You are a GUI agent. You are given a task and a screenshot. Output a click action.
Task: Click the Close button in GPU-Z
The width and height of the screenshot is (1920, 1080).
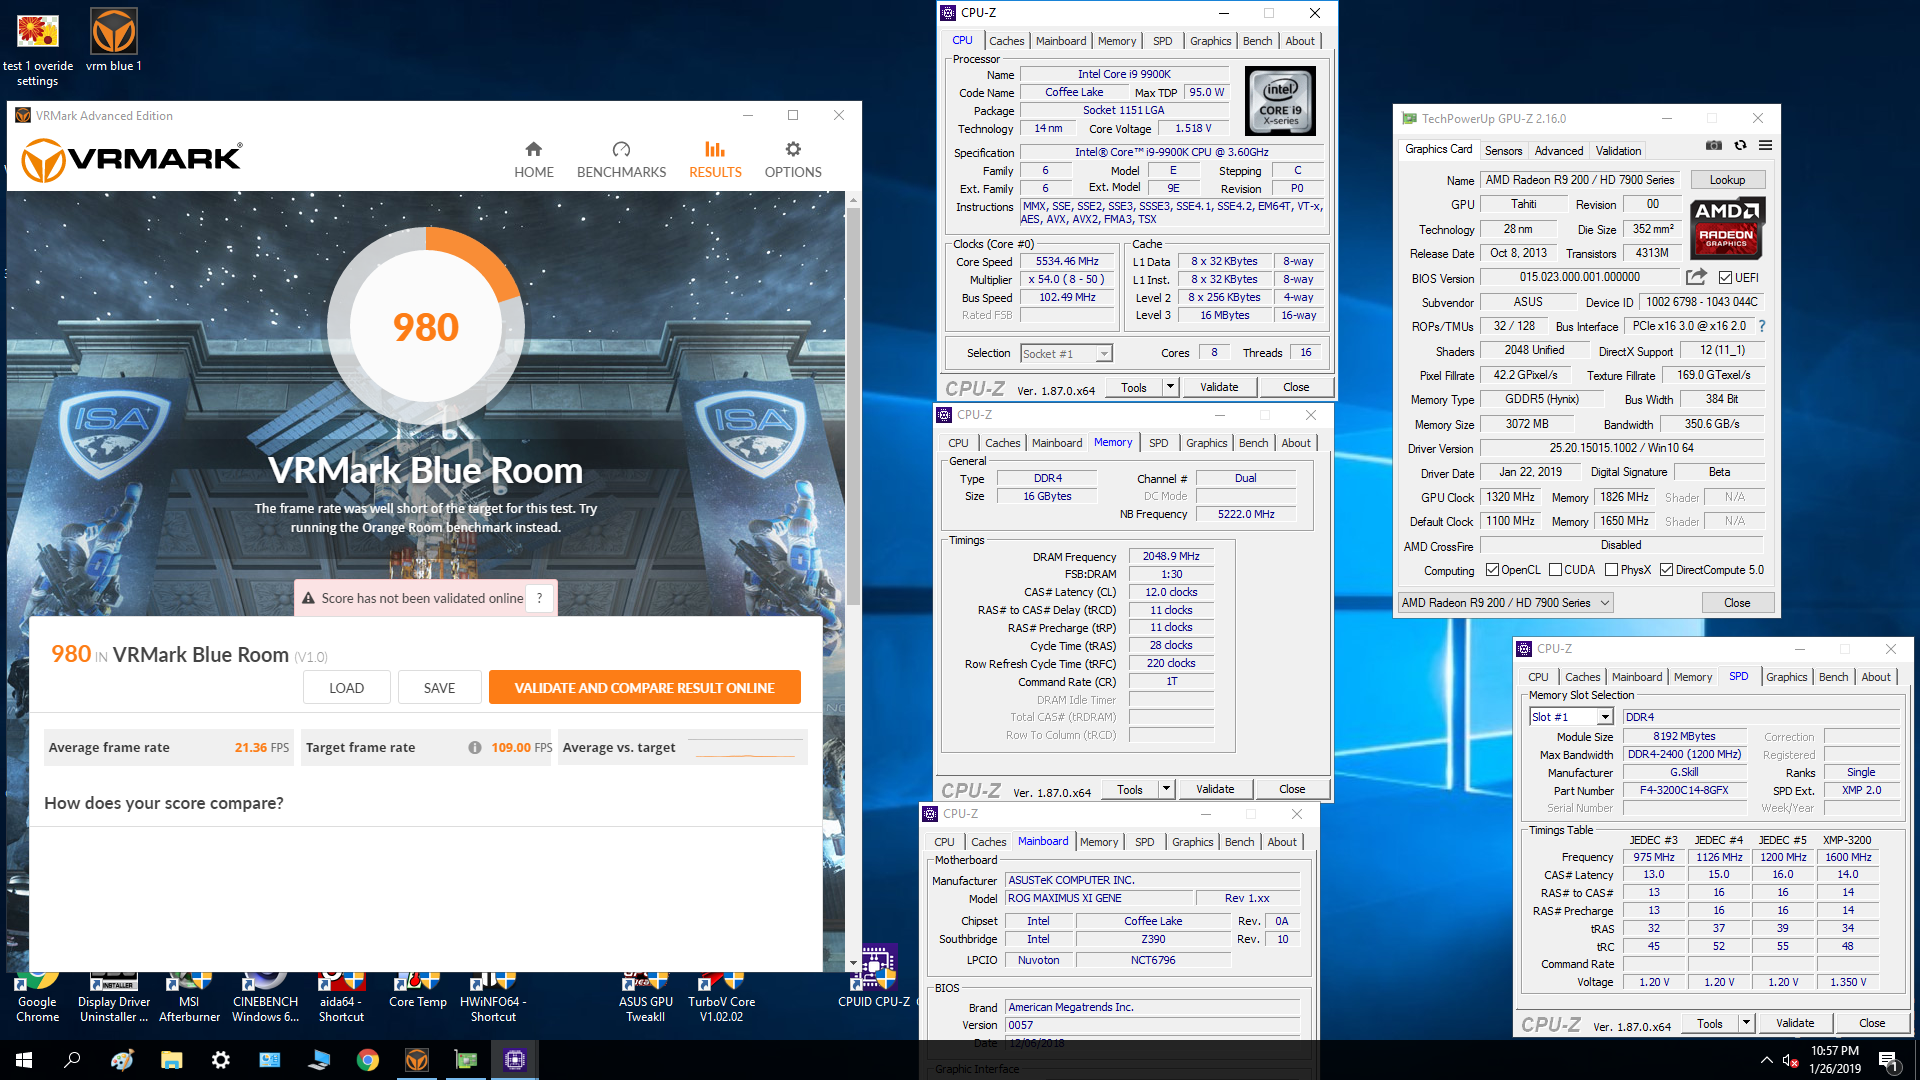pos(1737,603)
